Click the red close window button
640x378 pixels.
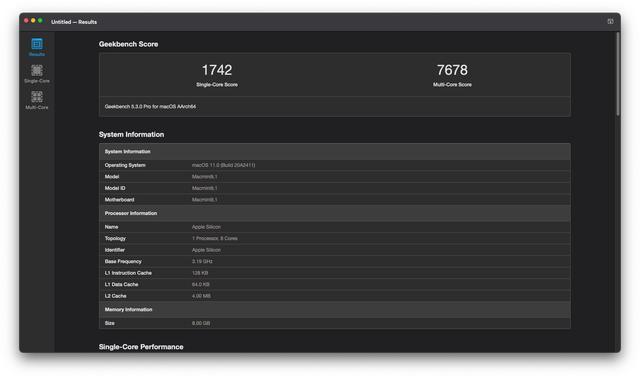click(x=26, y=20)
